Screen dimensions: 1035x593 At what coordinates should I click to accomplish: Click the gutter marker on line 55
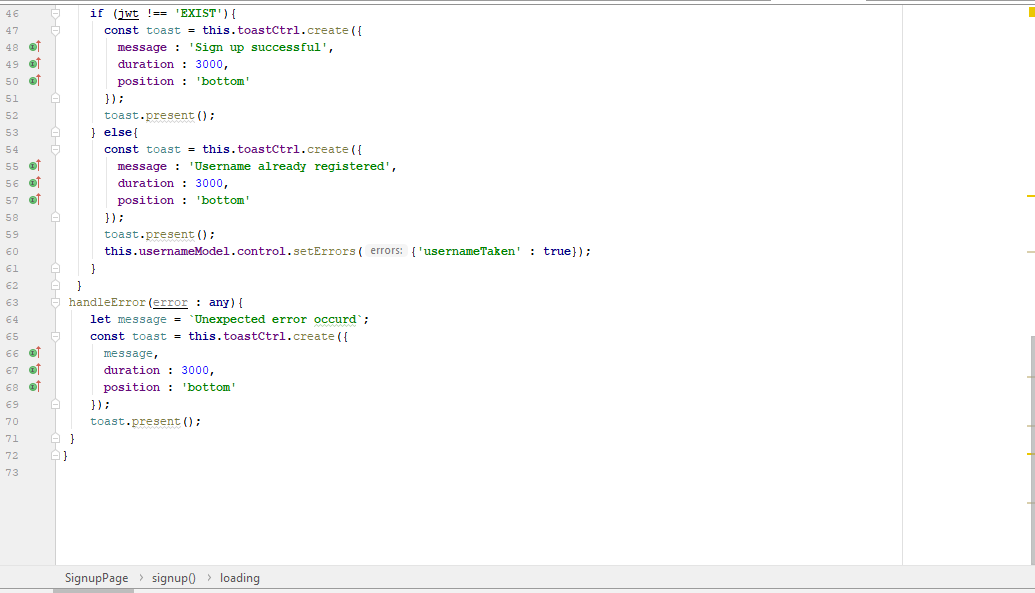pyautogui.click(x=35, y=166)
